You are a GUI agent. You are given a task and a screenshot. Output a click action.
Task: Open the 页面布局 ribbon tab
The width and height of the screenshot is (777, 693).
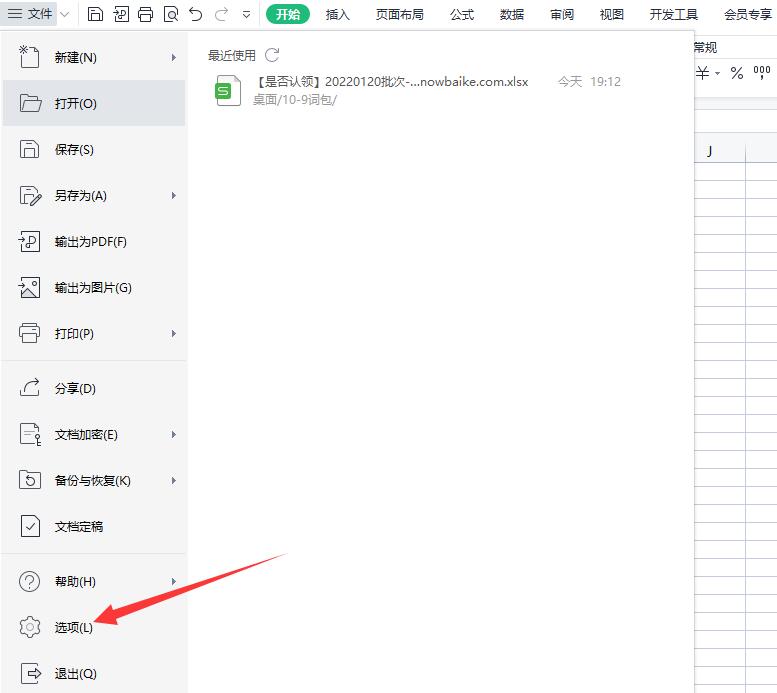click(399, 14)
